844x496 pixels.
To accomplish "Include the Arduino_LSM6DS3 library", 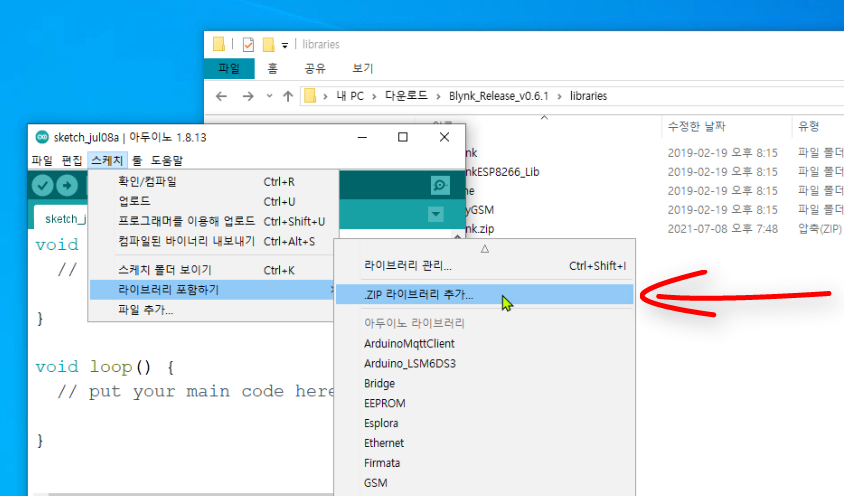I will (x=484, y=364).
